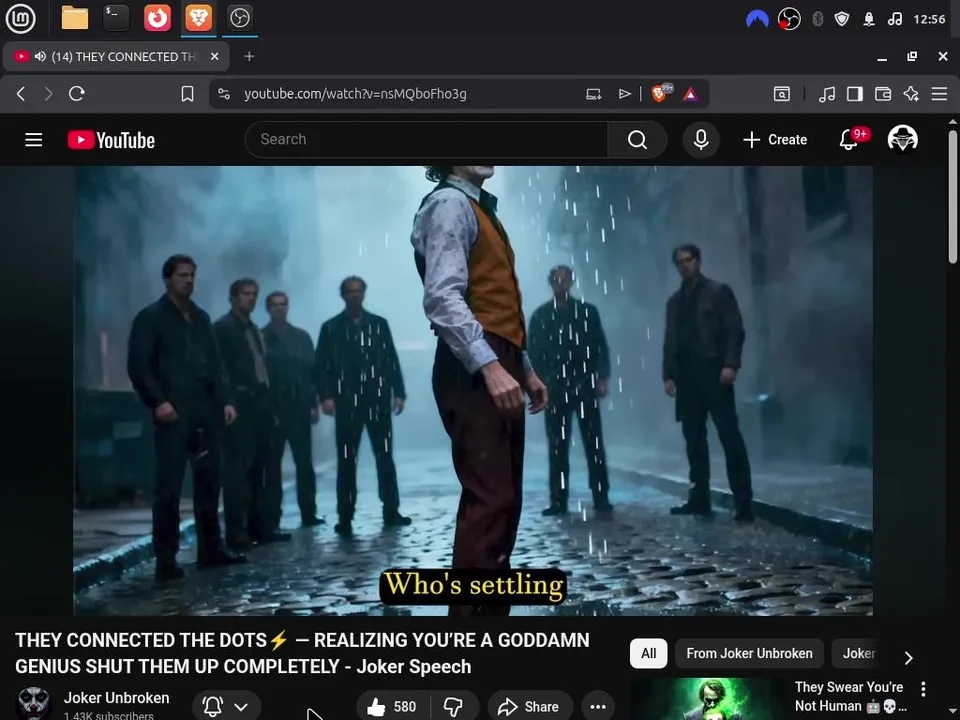Open the Brave playlist music icon
This screenshot has height=720, width=960.
coord(827,94)
